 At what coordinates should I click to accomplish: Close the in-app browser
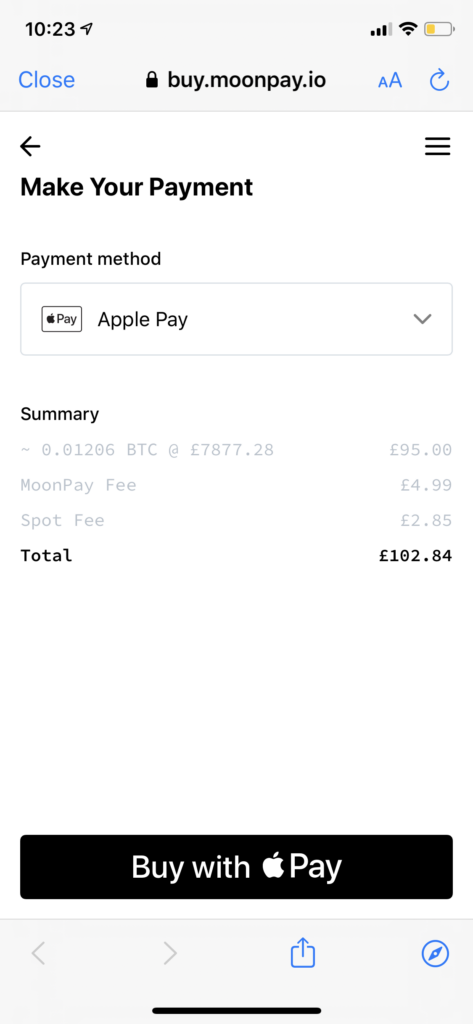(x=46, y=80)
